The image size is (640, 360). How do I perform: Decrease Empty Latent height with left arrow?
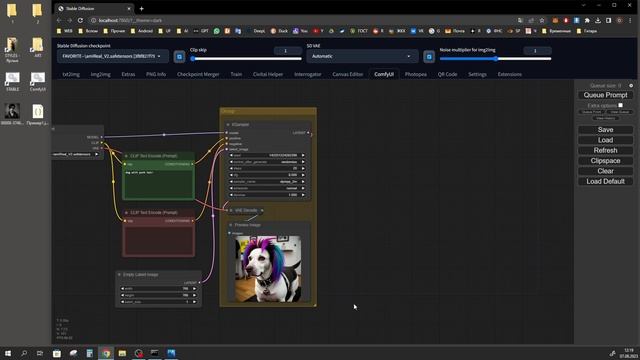click(122, 295)
